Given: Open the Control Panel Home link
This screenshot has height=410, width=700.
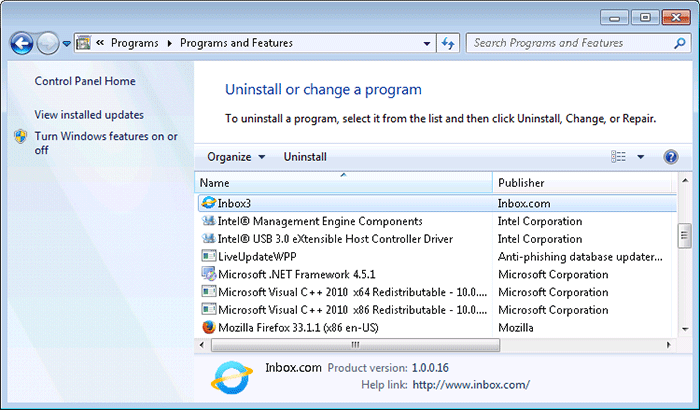Looking at the screenshot, I should [x=85, y=81].
